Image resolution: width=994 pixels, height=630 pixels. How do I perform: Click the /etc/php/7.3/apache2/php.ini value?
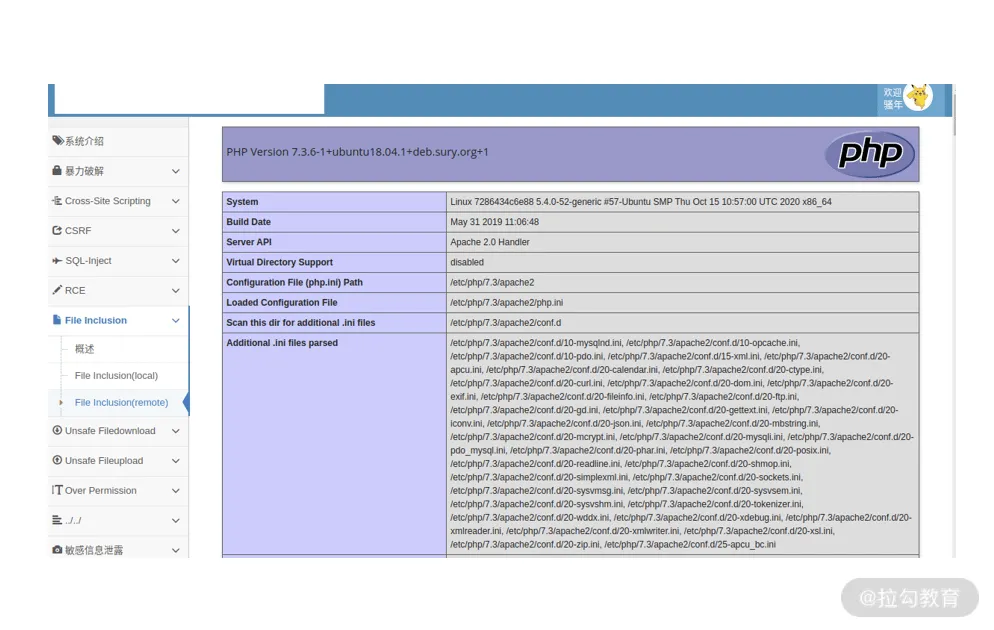pyautogui.click(x=507, y=303)
